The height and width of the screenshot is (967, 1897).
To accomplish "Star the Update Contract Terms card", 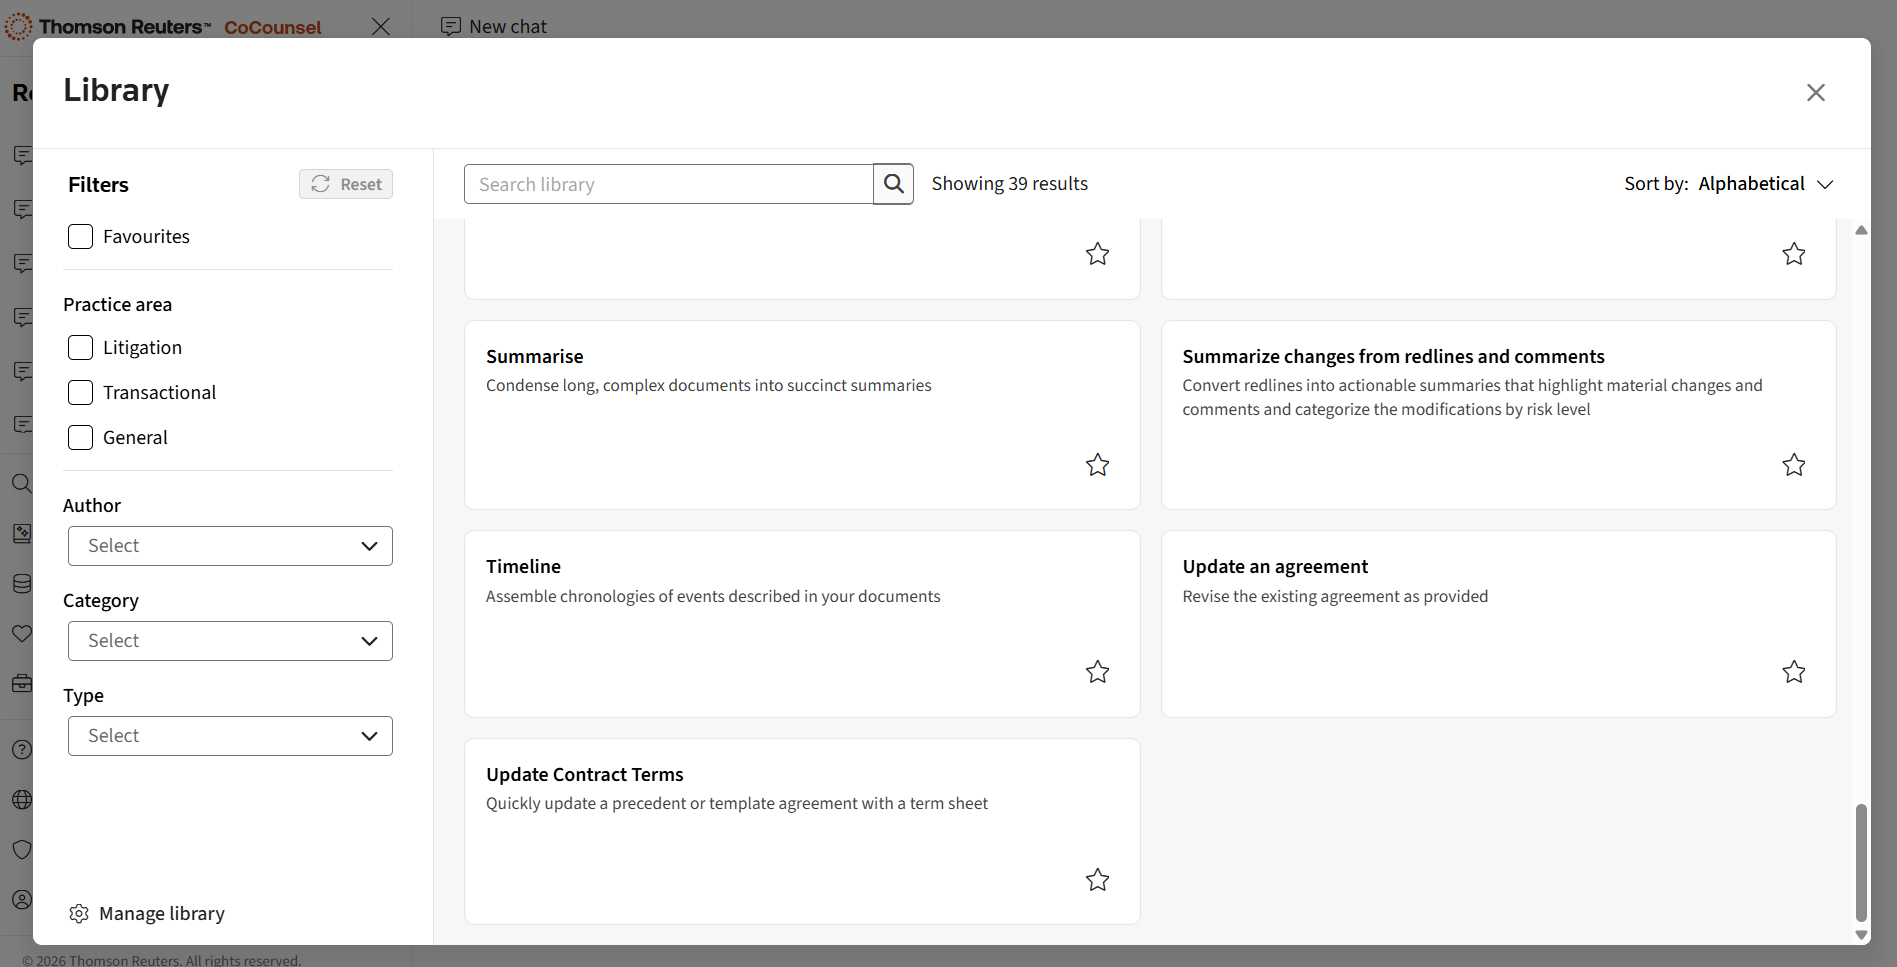I will pos(1097,880).
